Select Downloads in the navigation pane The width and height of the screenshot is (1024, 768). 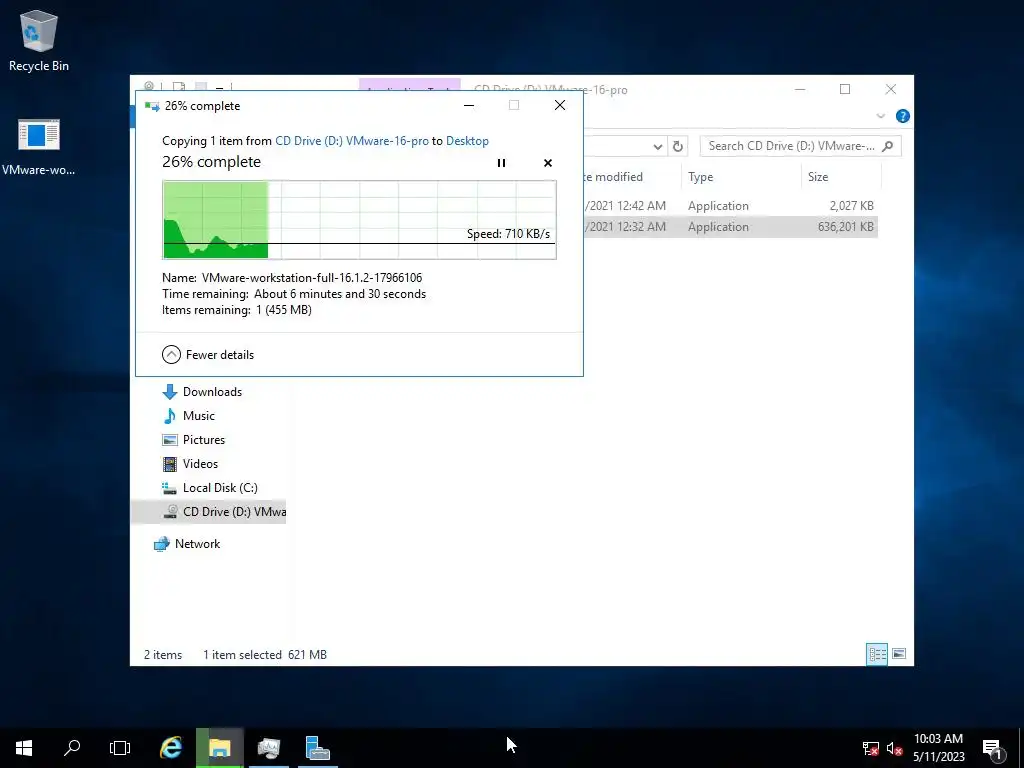212,392
